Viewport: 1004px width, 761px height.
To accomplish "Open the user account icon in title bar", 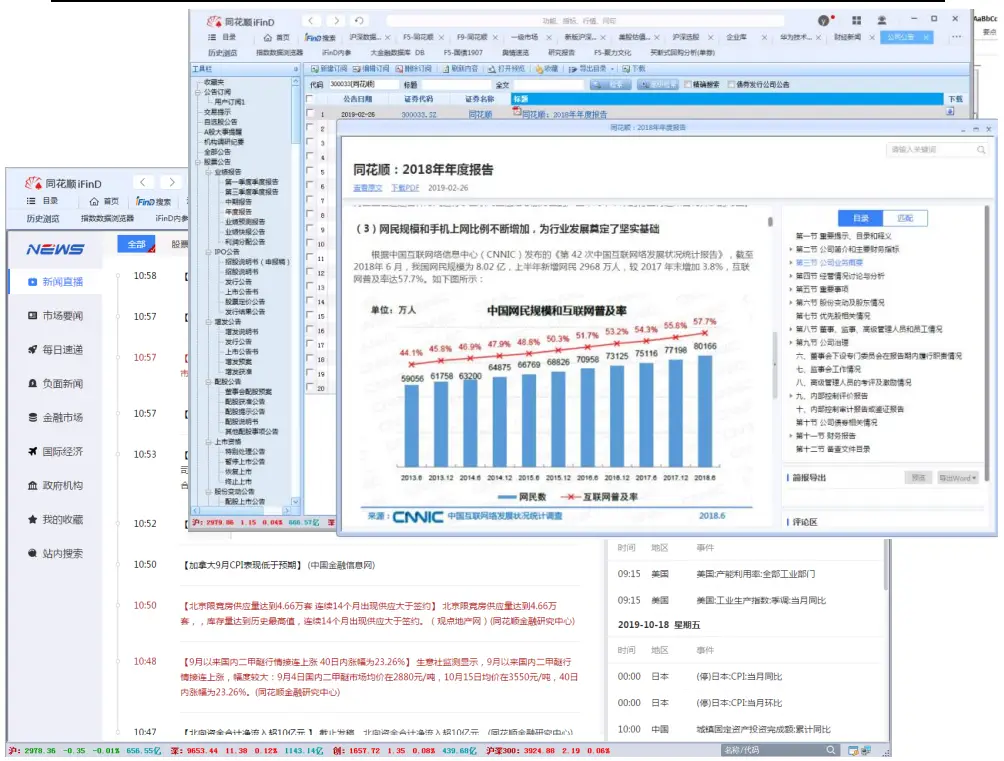I will (x=882, y=20).
